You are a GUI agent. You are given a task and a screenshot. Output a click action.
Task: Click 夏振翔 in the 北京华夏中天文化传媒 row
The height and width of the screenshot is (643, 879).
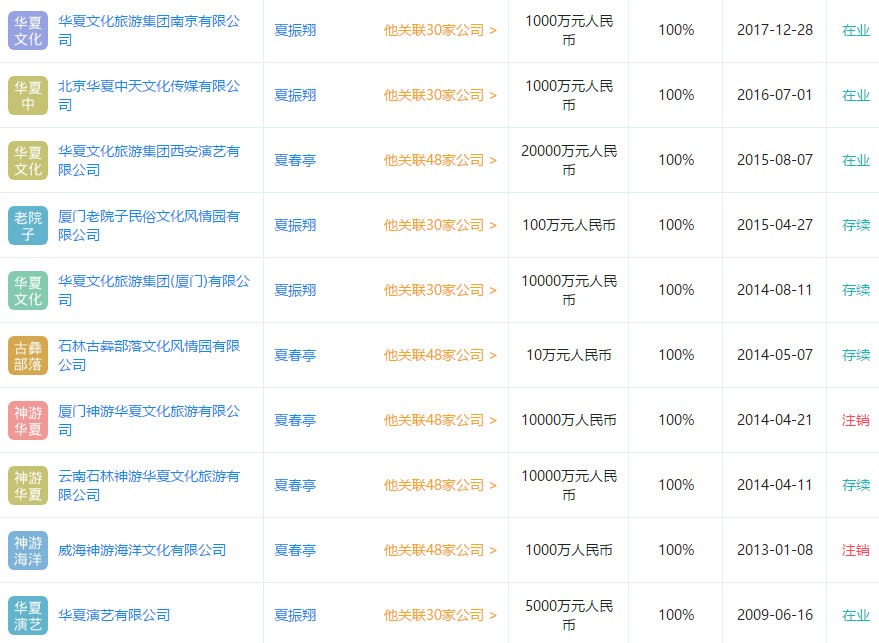[295, 95]
